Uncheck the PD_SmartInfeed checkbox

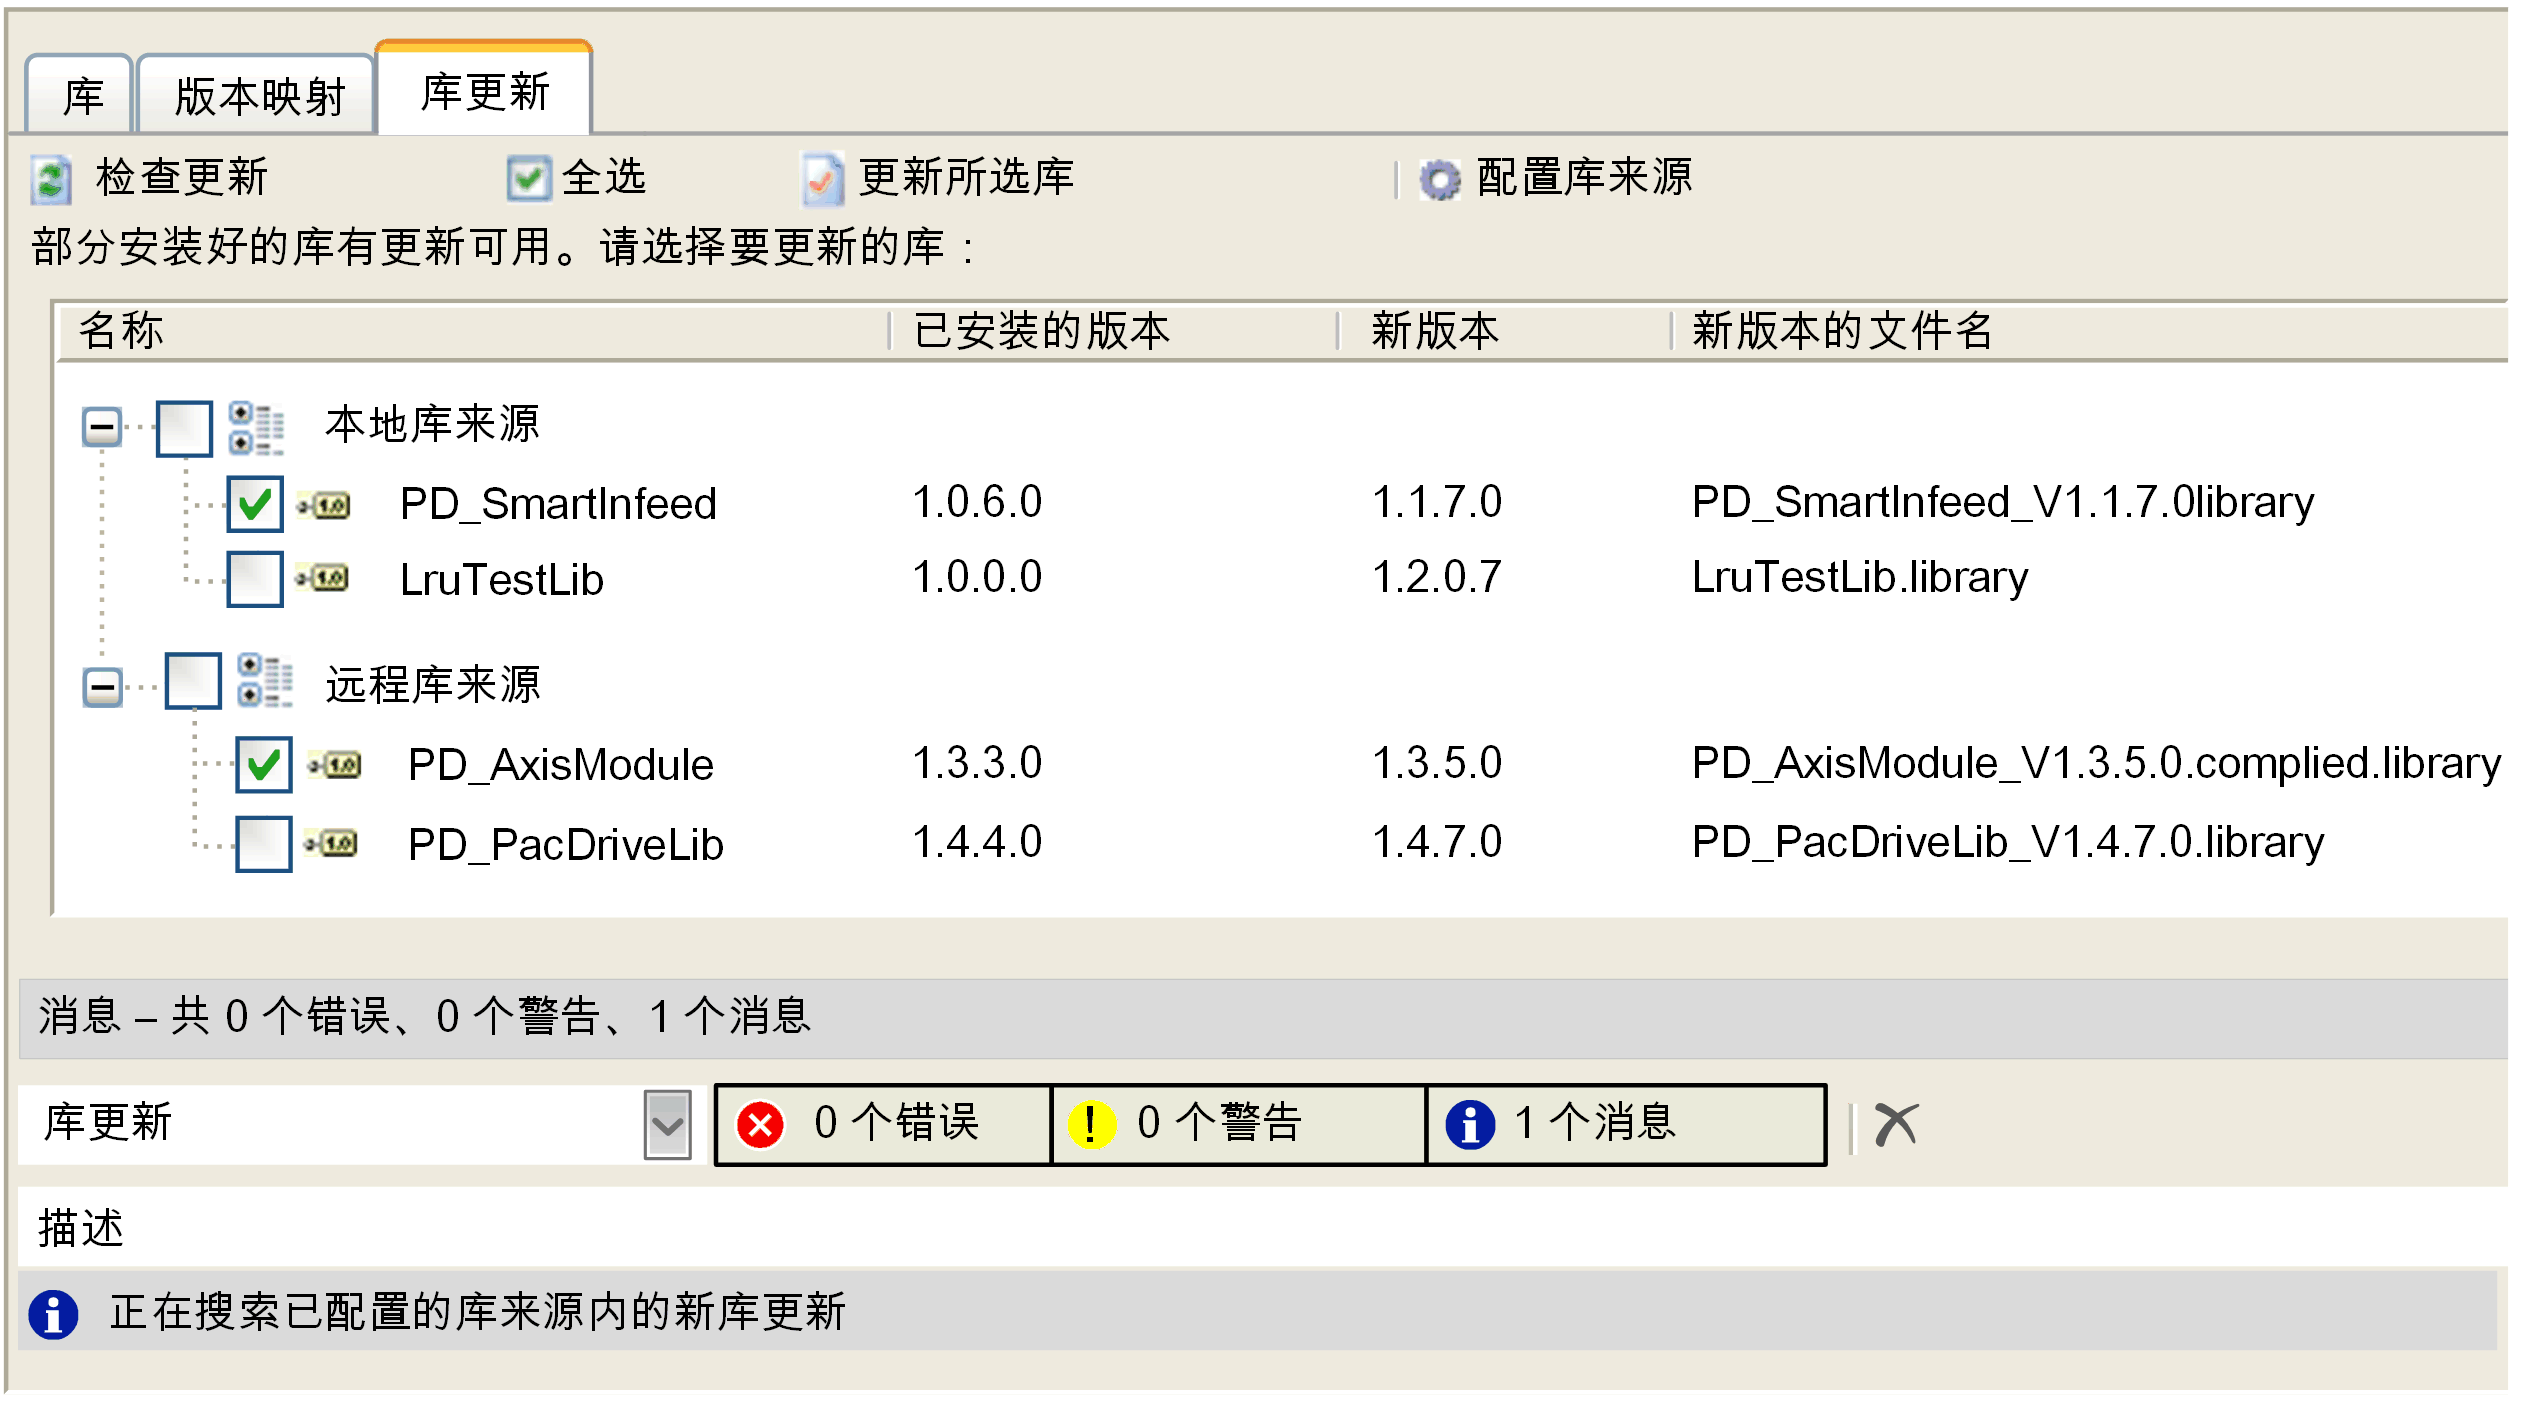[x=255, y=503]
